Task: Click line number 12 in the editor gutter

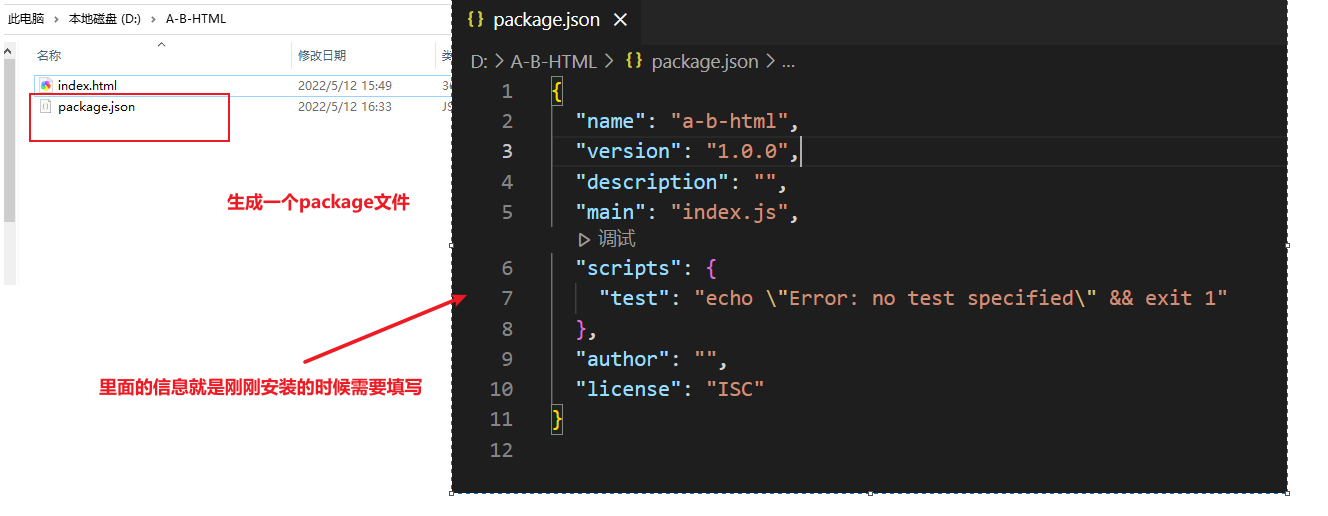Action: [501, 450]
